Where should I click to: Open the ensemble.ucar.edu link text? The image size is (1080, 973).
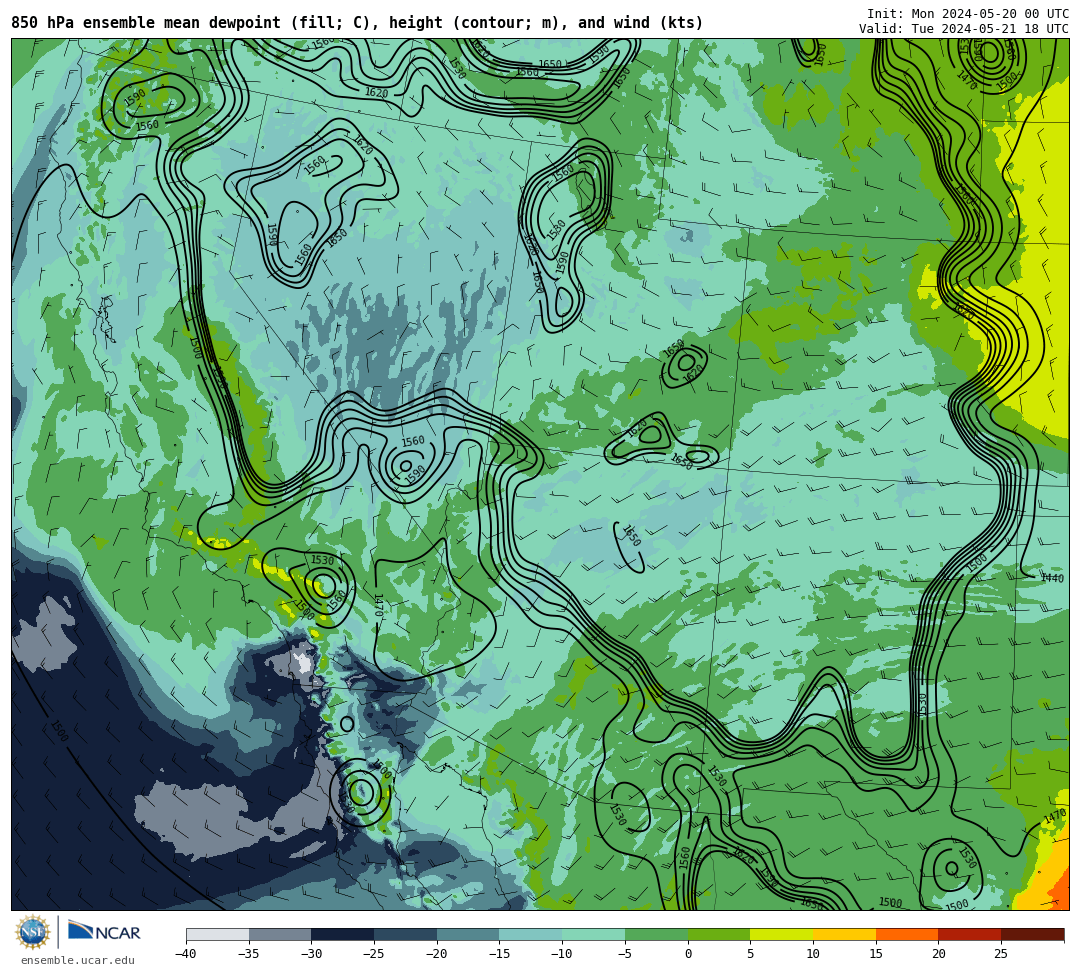(78, 961)
